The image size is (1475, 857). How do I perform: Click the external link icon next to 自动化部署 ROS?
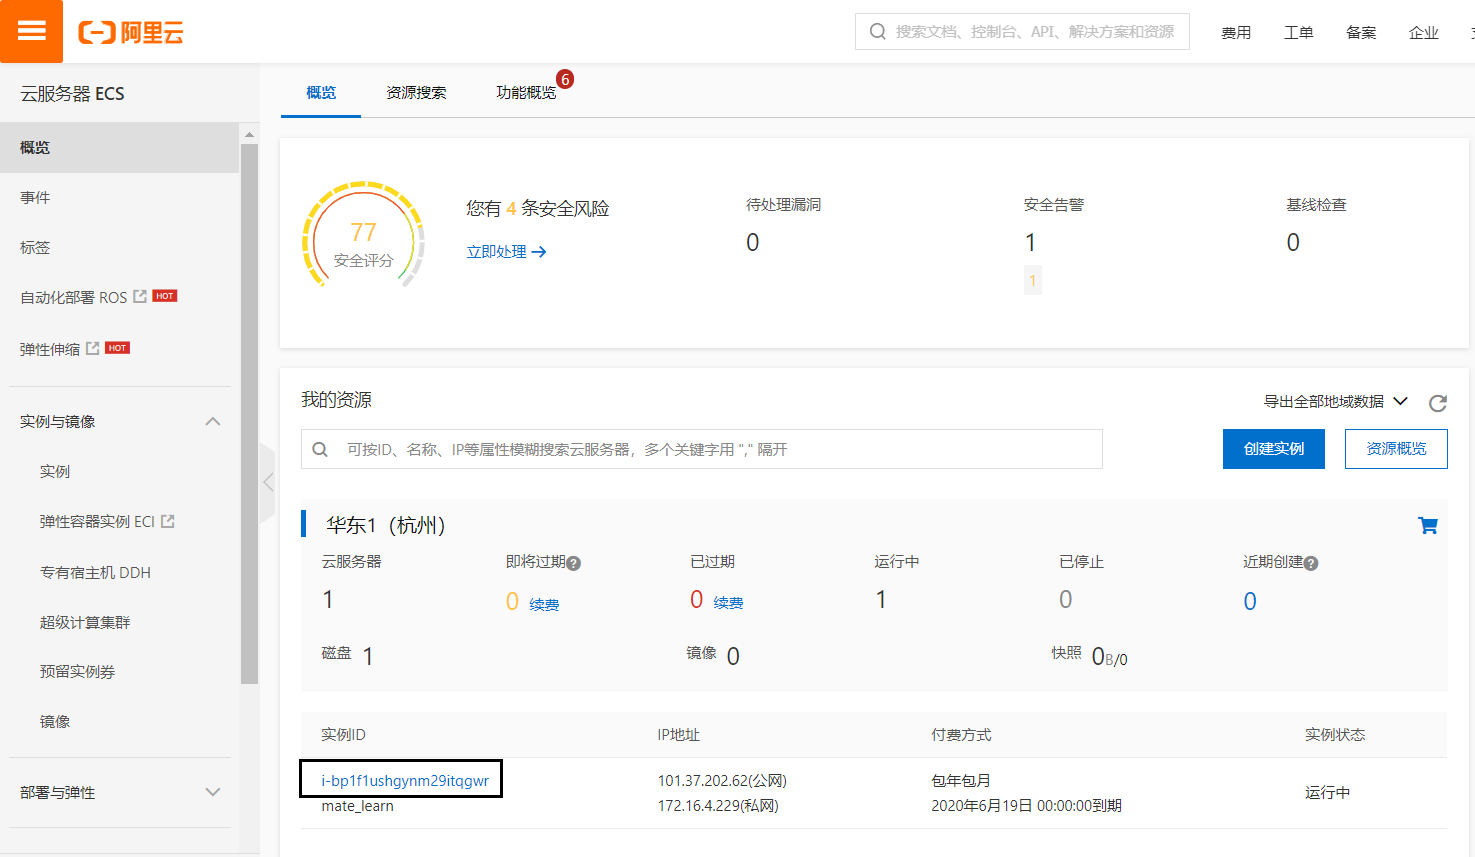(140, 296)
